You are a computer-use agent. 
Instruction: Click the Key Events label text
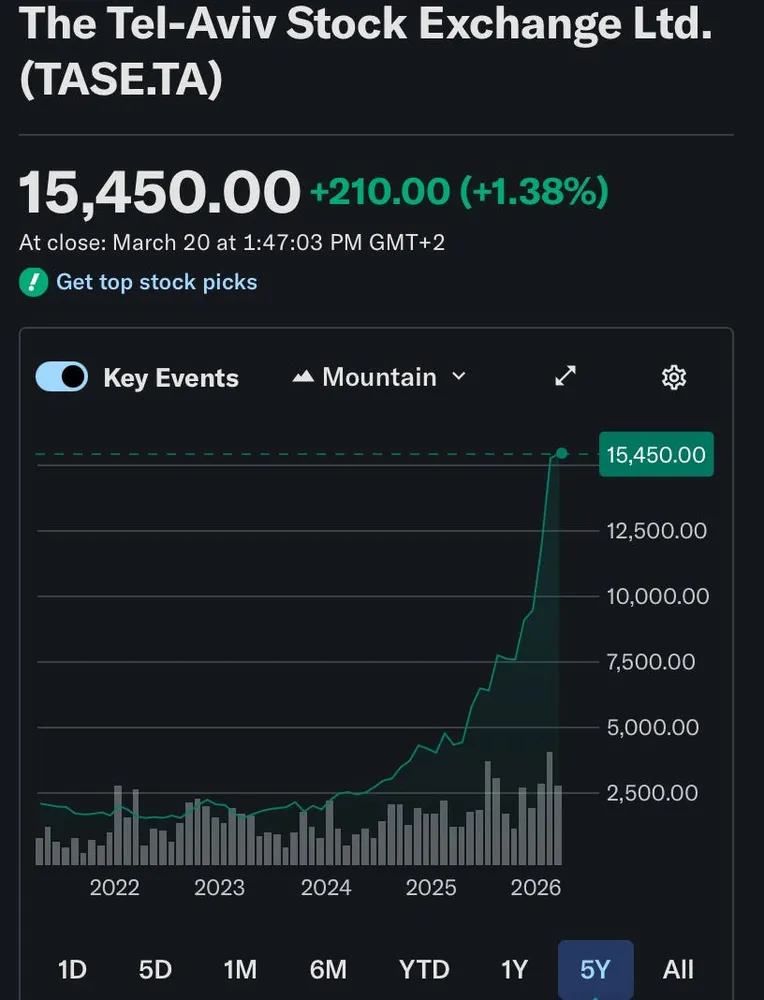click(x=171, y=378)
